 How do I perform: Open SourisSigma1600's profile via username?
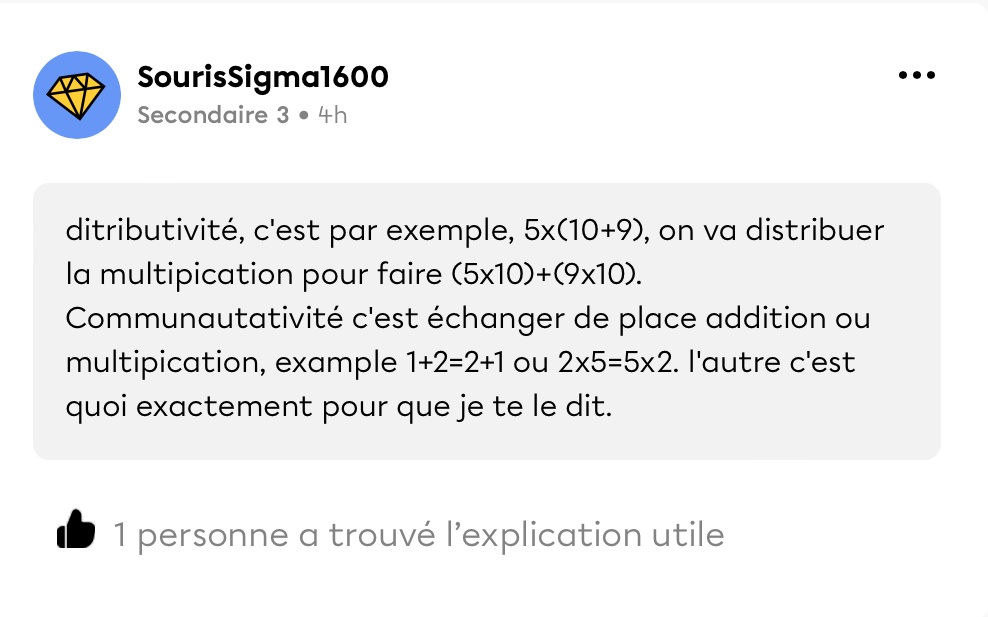[x=263, y=76]
